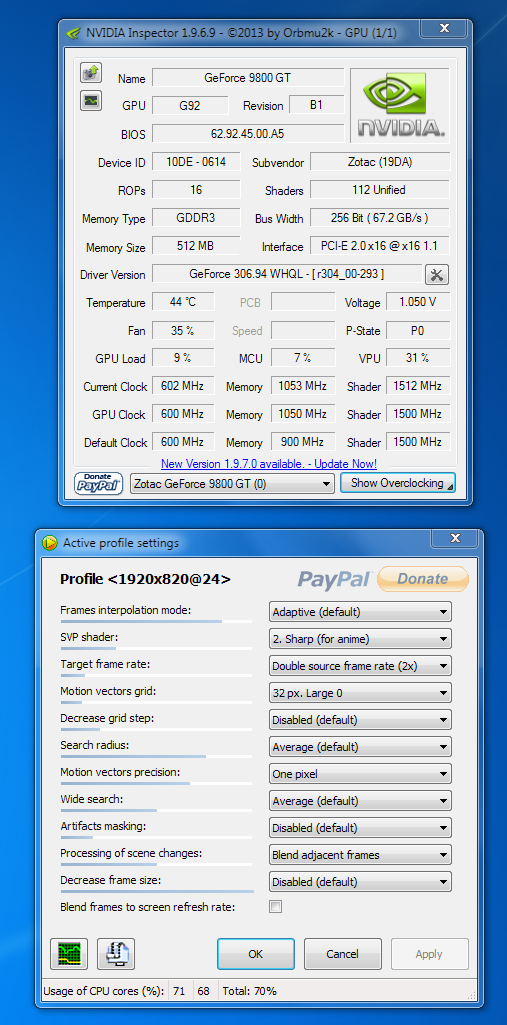This screenshot has width=507, height=1025.
Task: Open driver profile settings wrench icon
Action: pyautogui.click(x=436, y=275)
